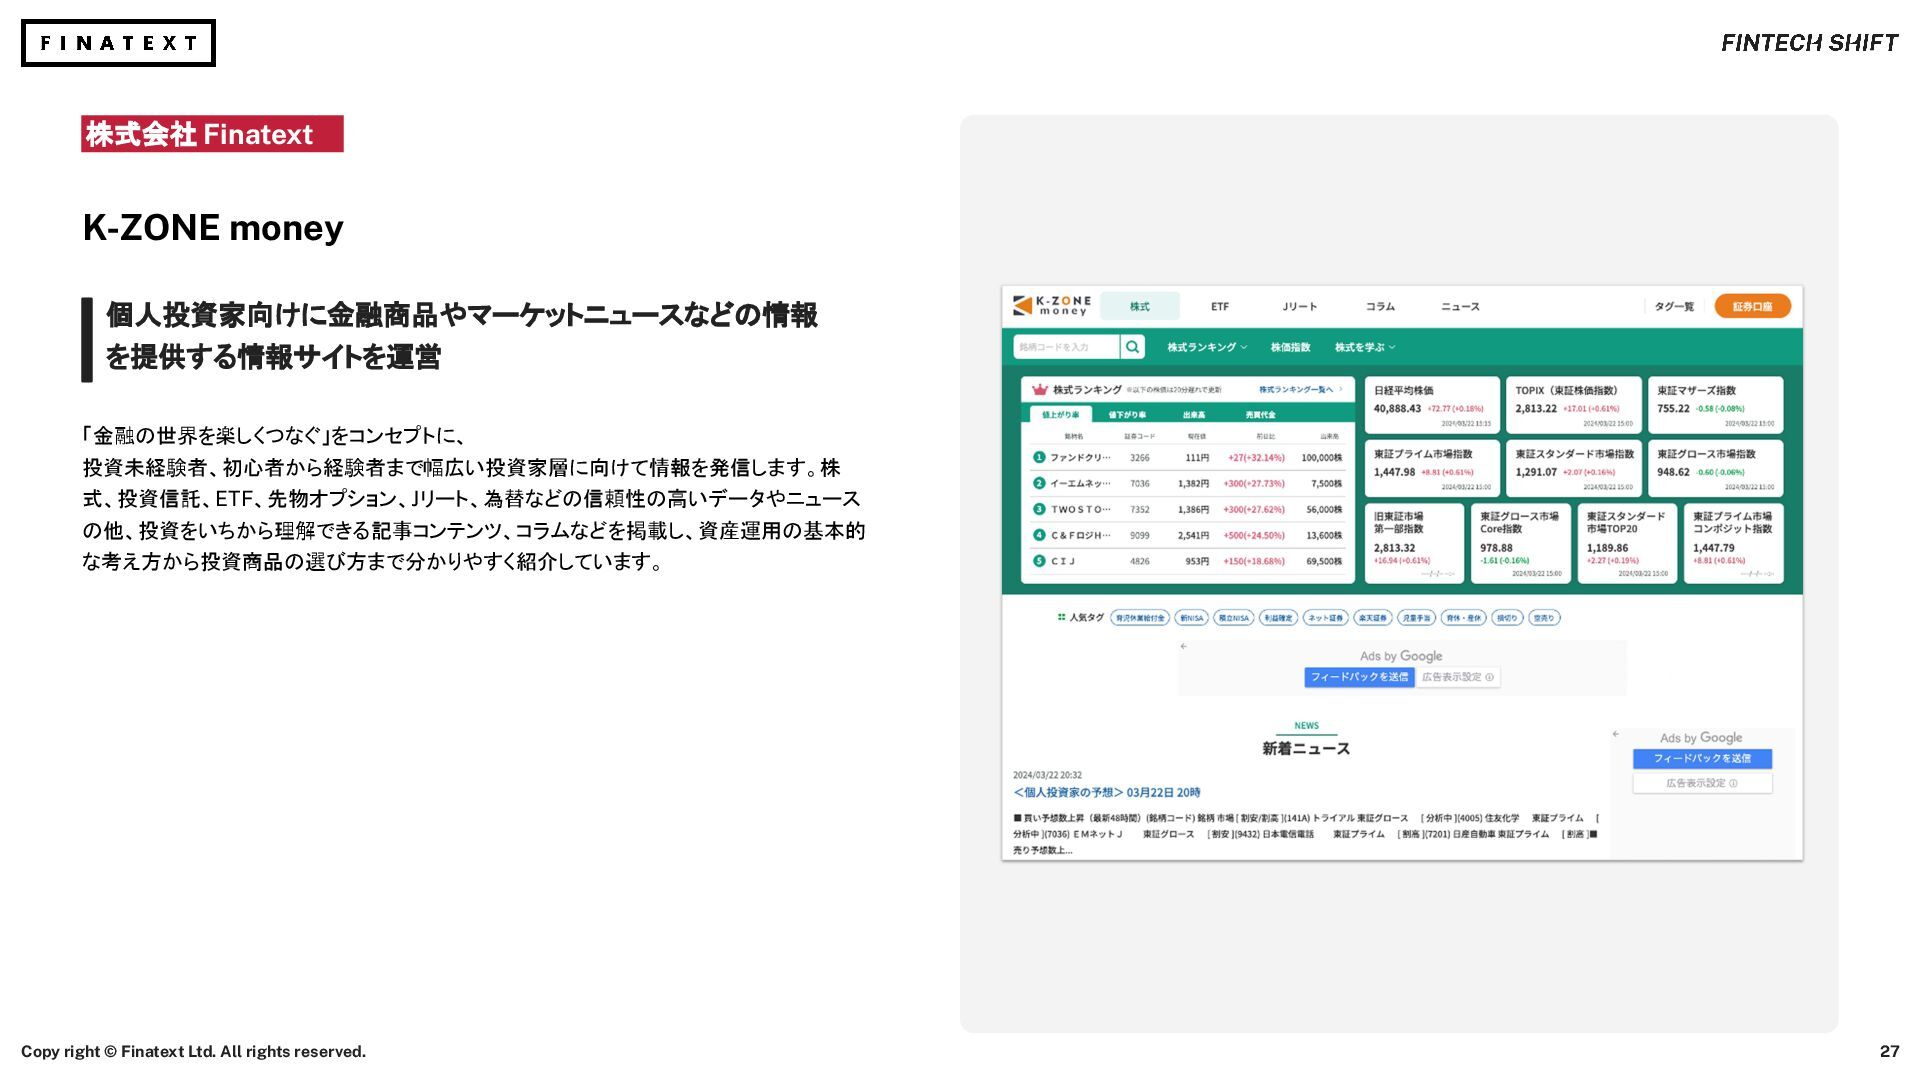Viewport: 1920px width, 1080px height.
Task: Click the 楽天証券 popular tag
Action: [1373, 618]
